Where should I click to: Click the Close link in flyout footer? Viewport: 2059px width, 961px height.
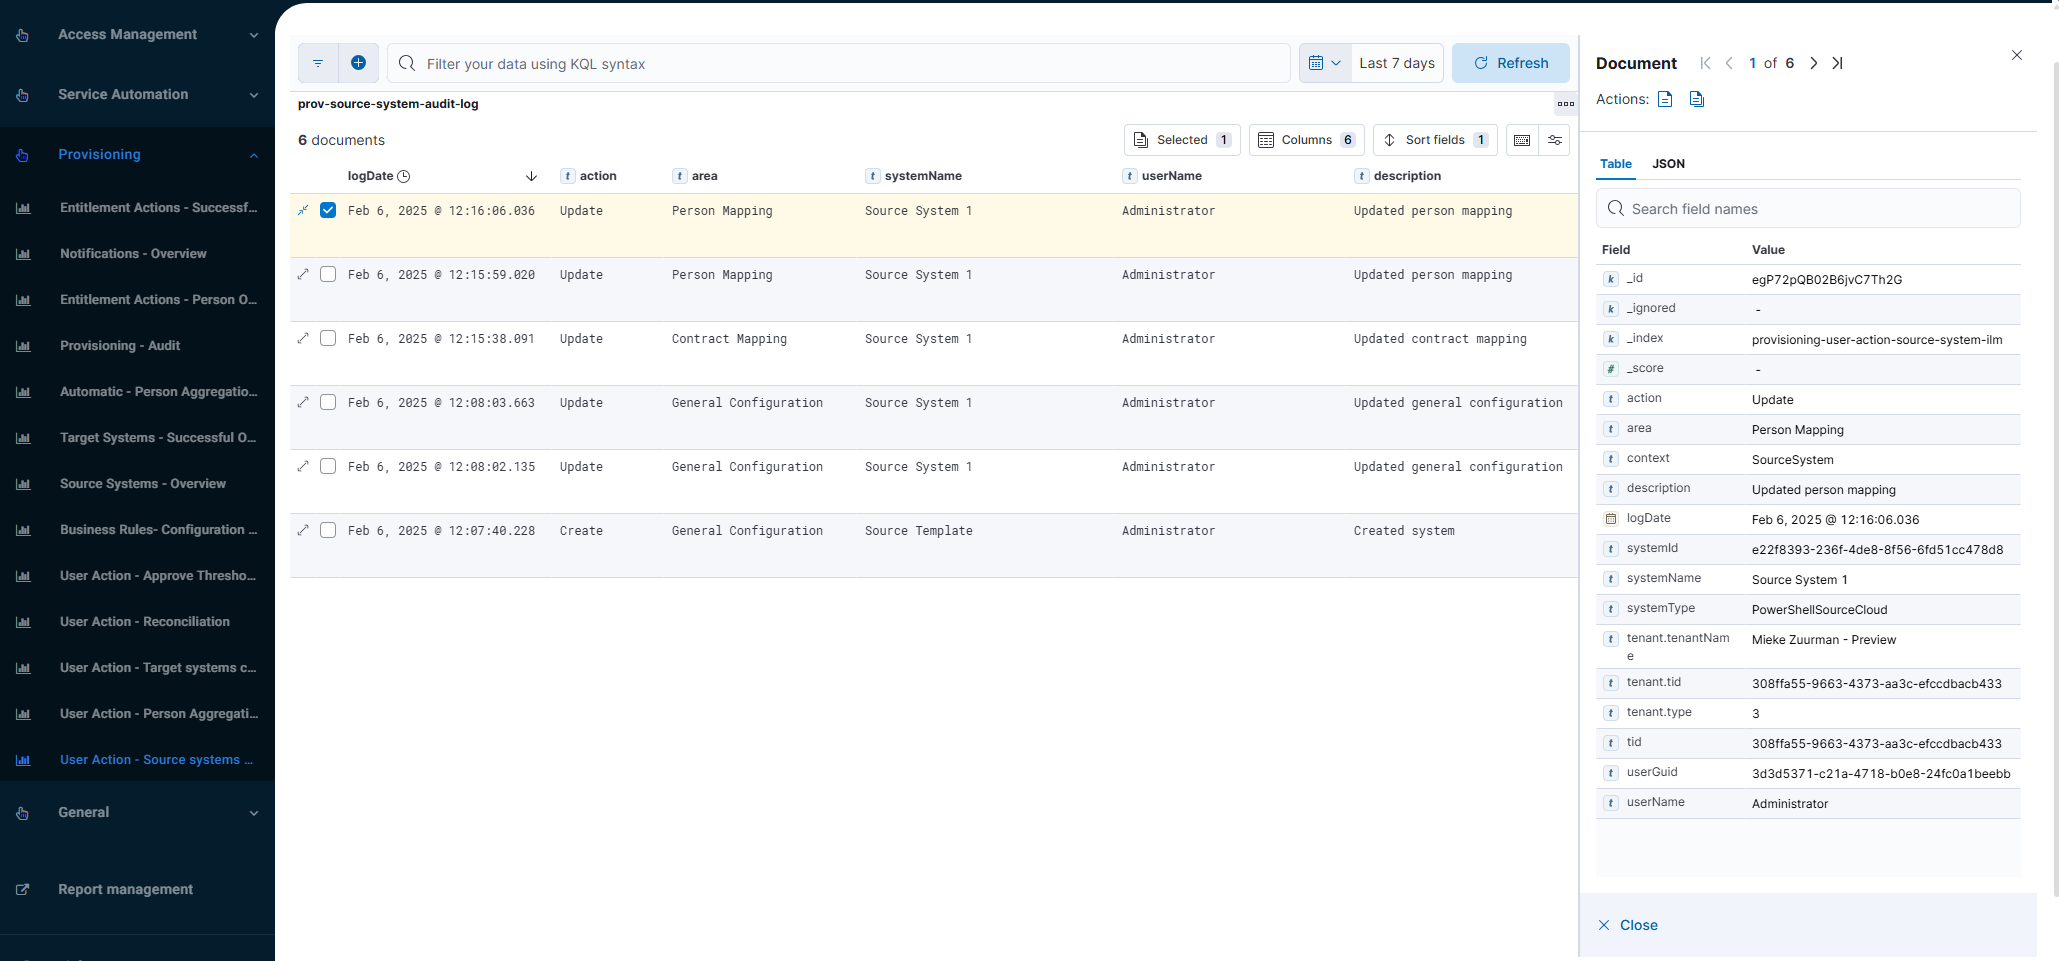[1628, 925]
